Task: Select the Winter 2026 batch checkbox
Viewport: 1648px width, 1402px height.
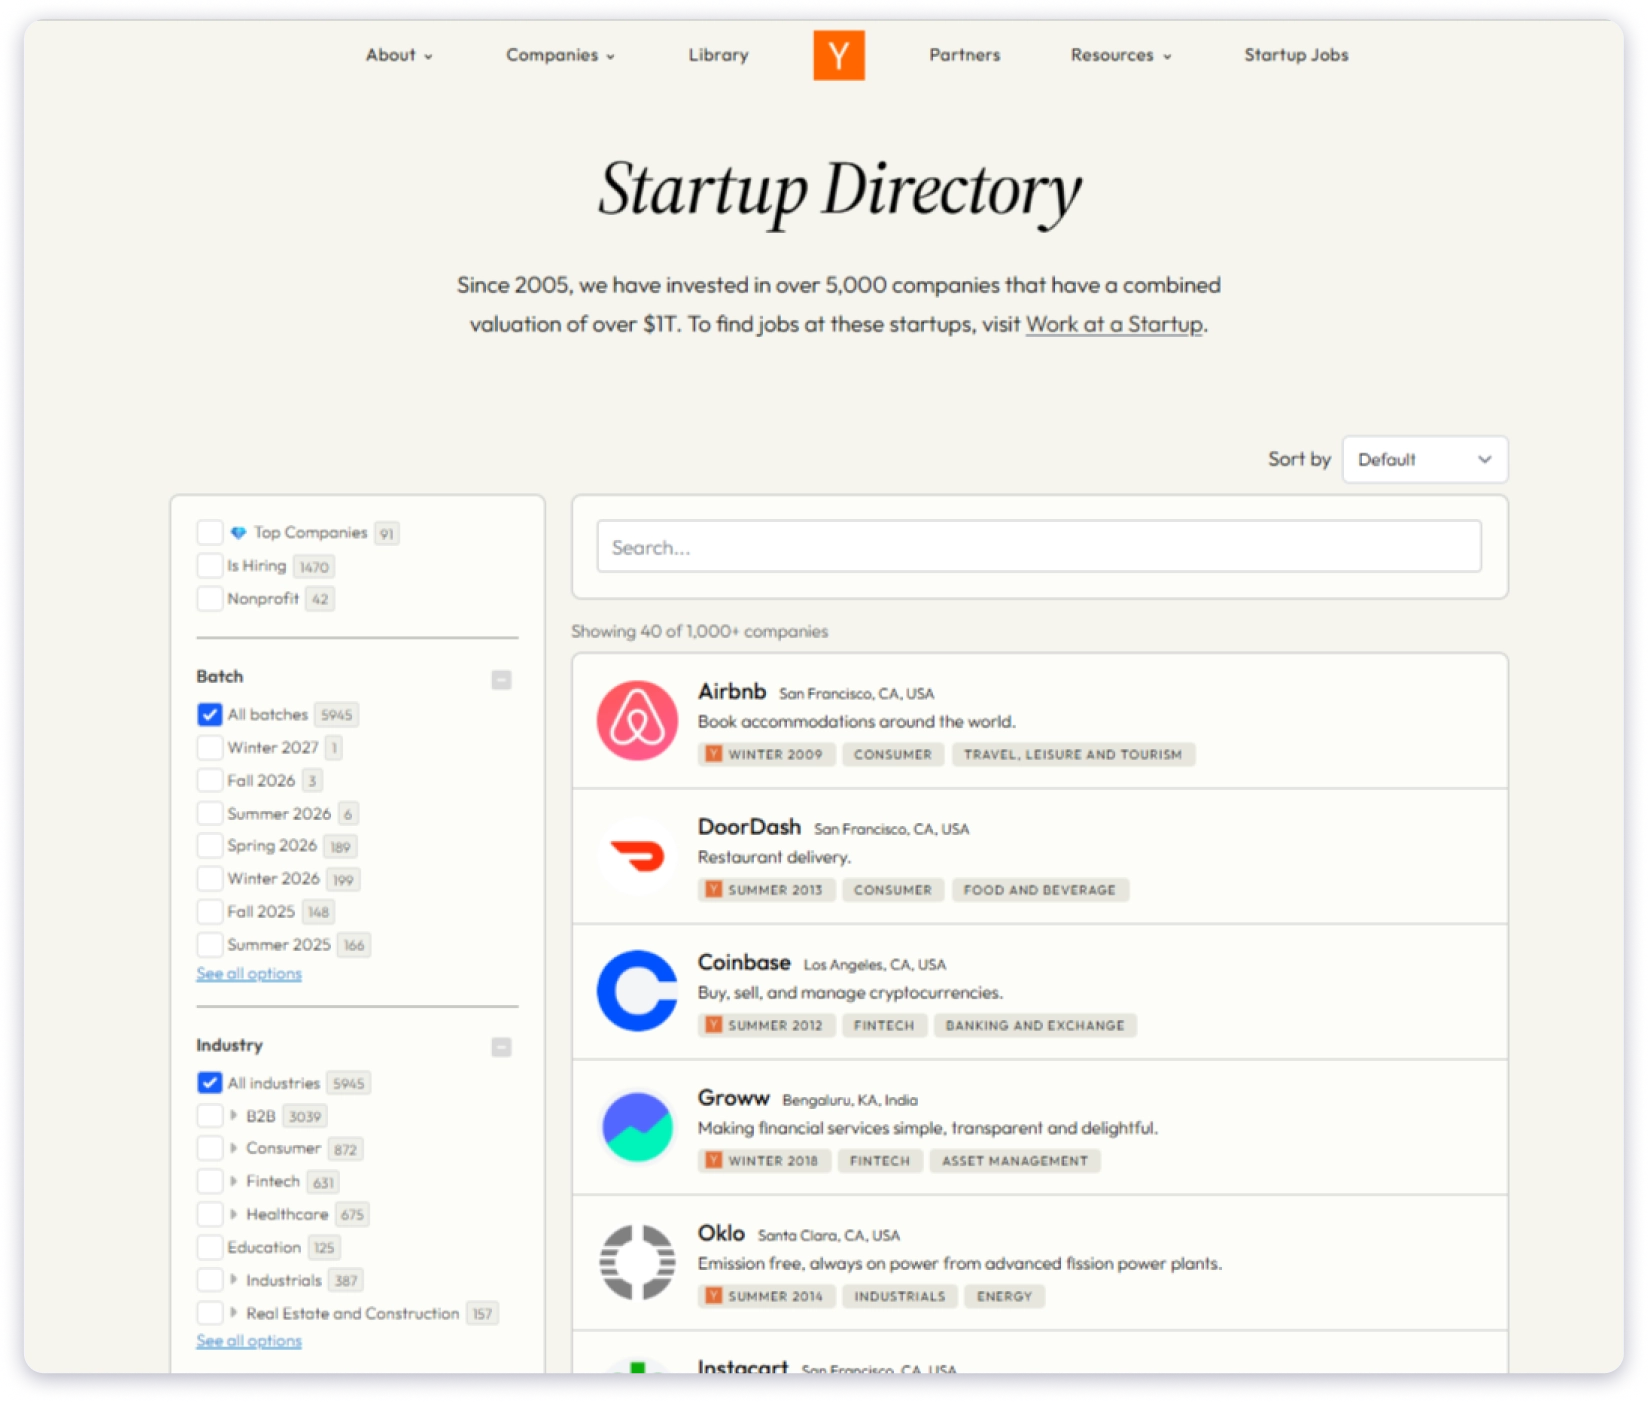Action: coord(210,878)
